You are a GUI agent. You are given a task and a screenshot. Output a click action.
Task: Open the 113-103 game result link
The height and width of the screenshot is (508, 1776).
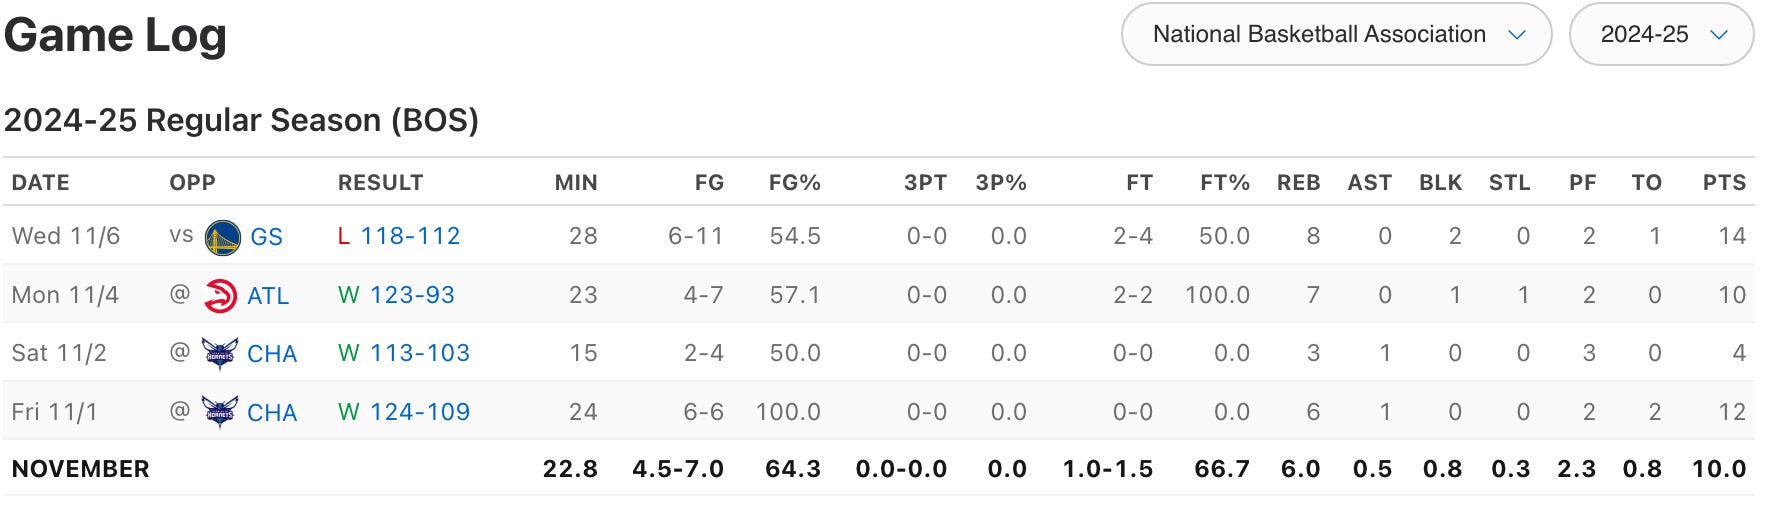point(420,353)
